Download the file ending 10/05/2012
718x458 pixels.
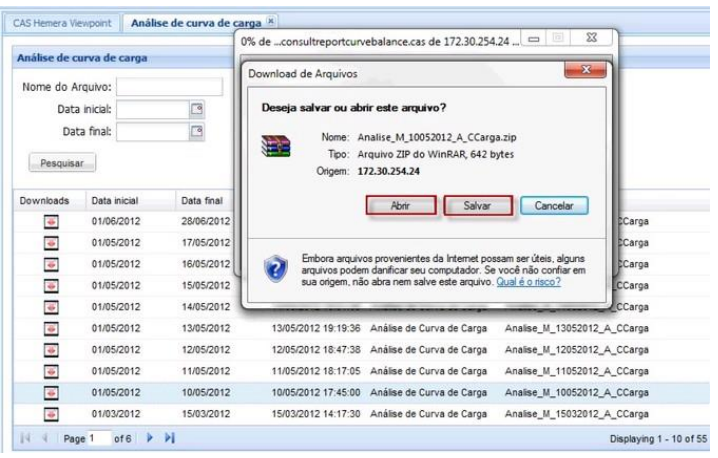[x=50, y=392]
